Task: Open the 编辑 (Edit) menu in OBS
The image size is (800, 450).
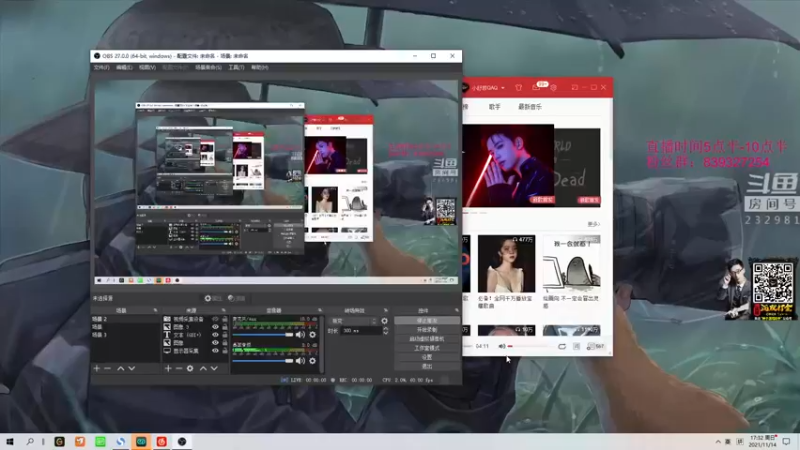Action: 124,67
